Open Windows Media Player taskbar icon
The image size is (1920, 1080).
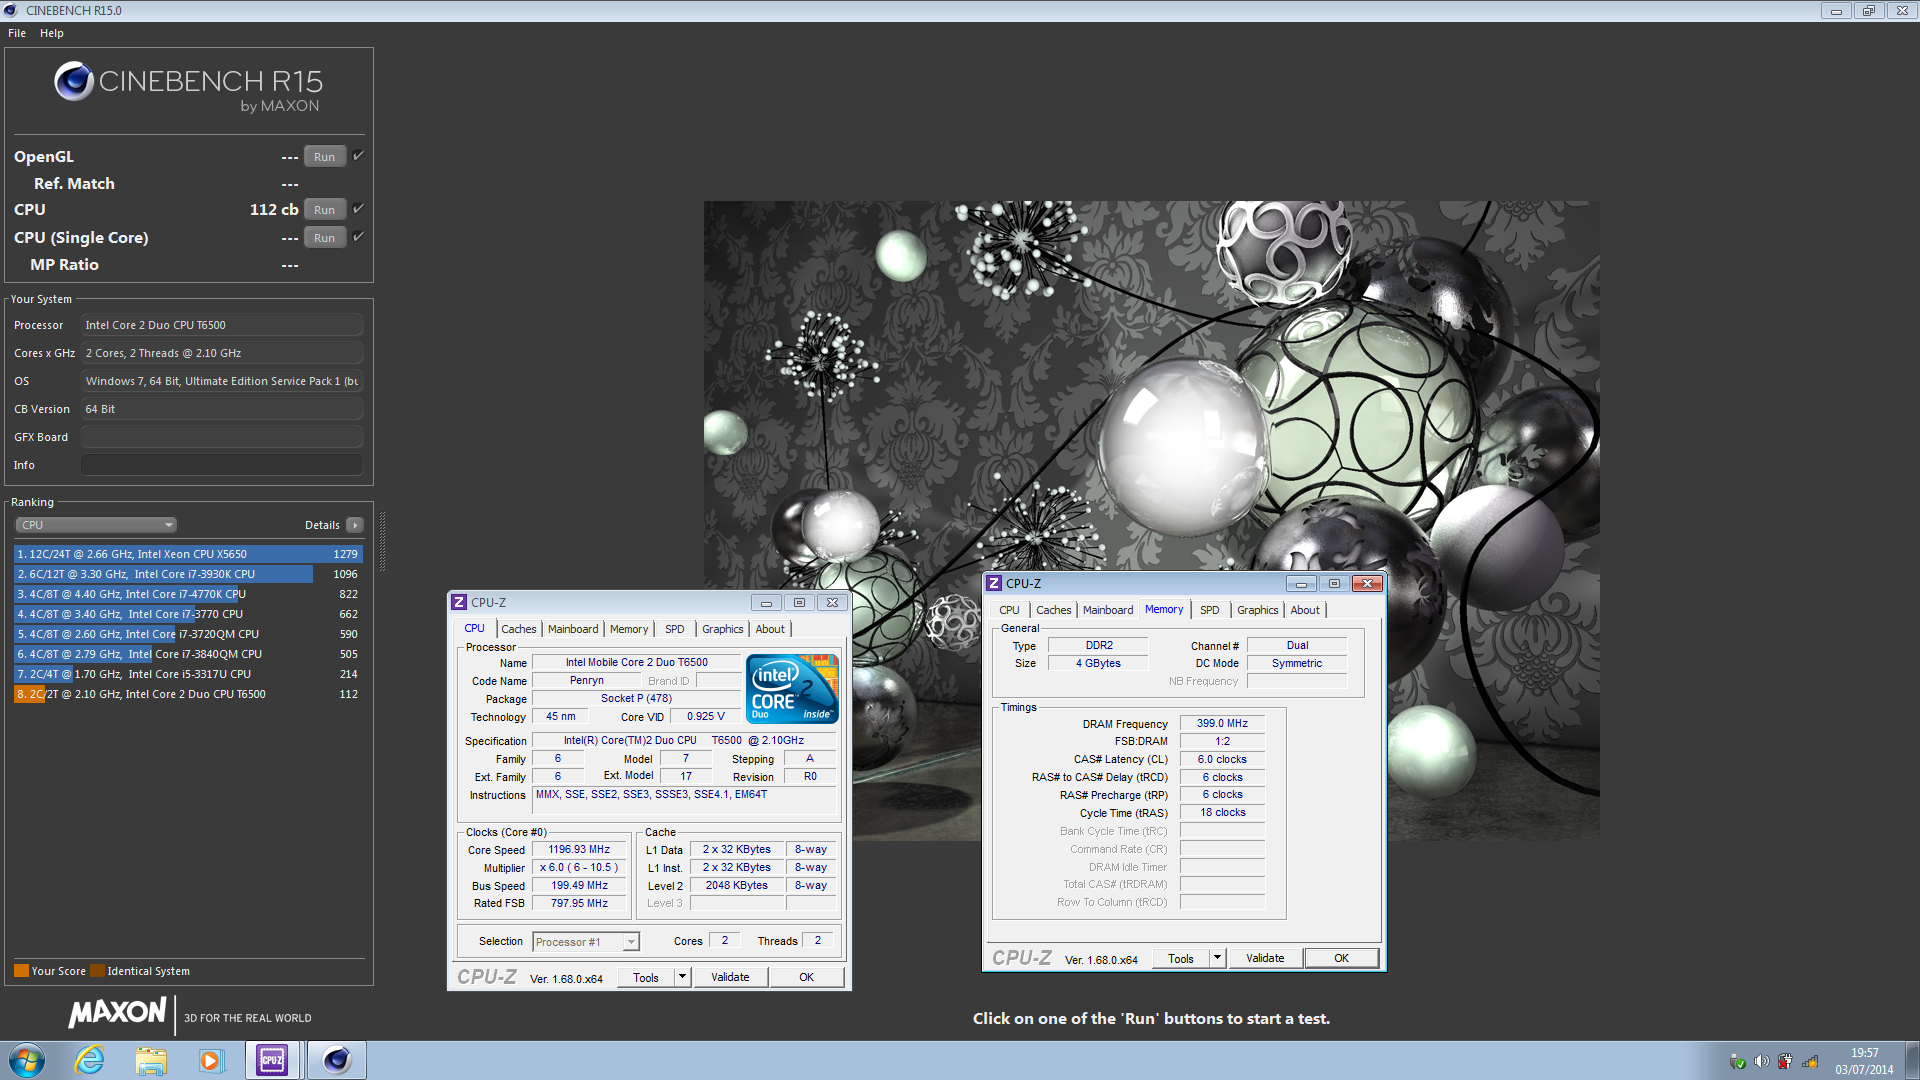pyautogui.click(x=211, y=1060)
